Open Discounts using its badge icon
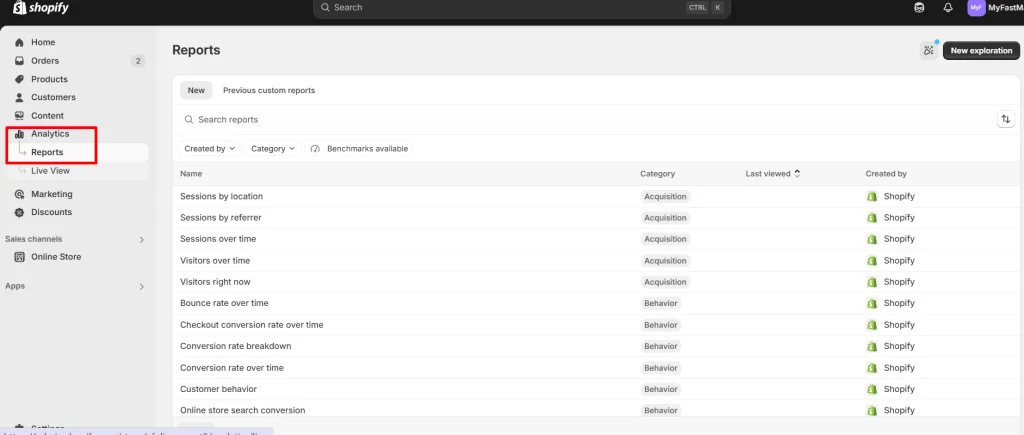Image resolution: width=1024 pixels, height=435 pixels. point(20,212)
